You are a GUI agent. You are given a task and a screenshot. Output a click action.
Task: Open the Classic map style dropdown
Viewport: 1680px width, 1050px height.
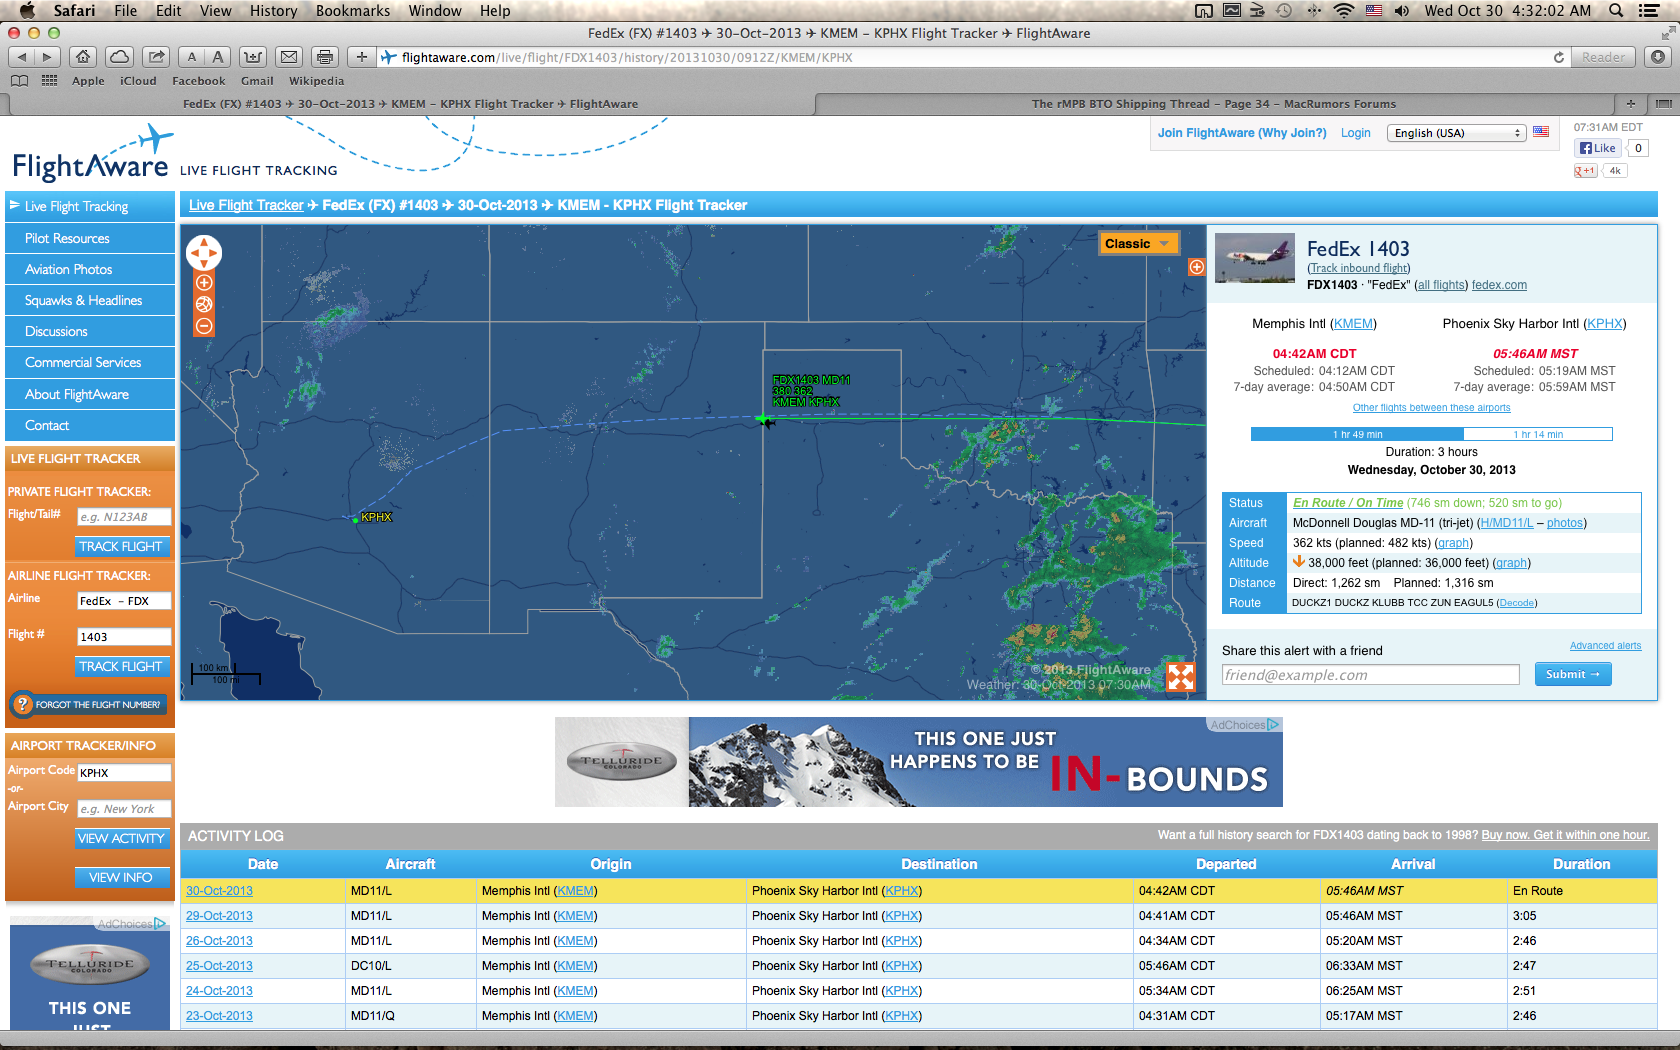point(1138,244)
